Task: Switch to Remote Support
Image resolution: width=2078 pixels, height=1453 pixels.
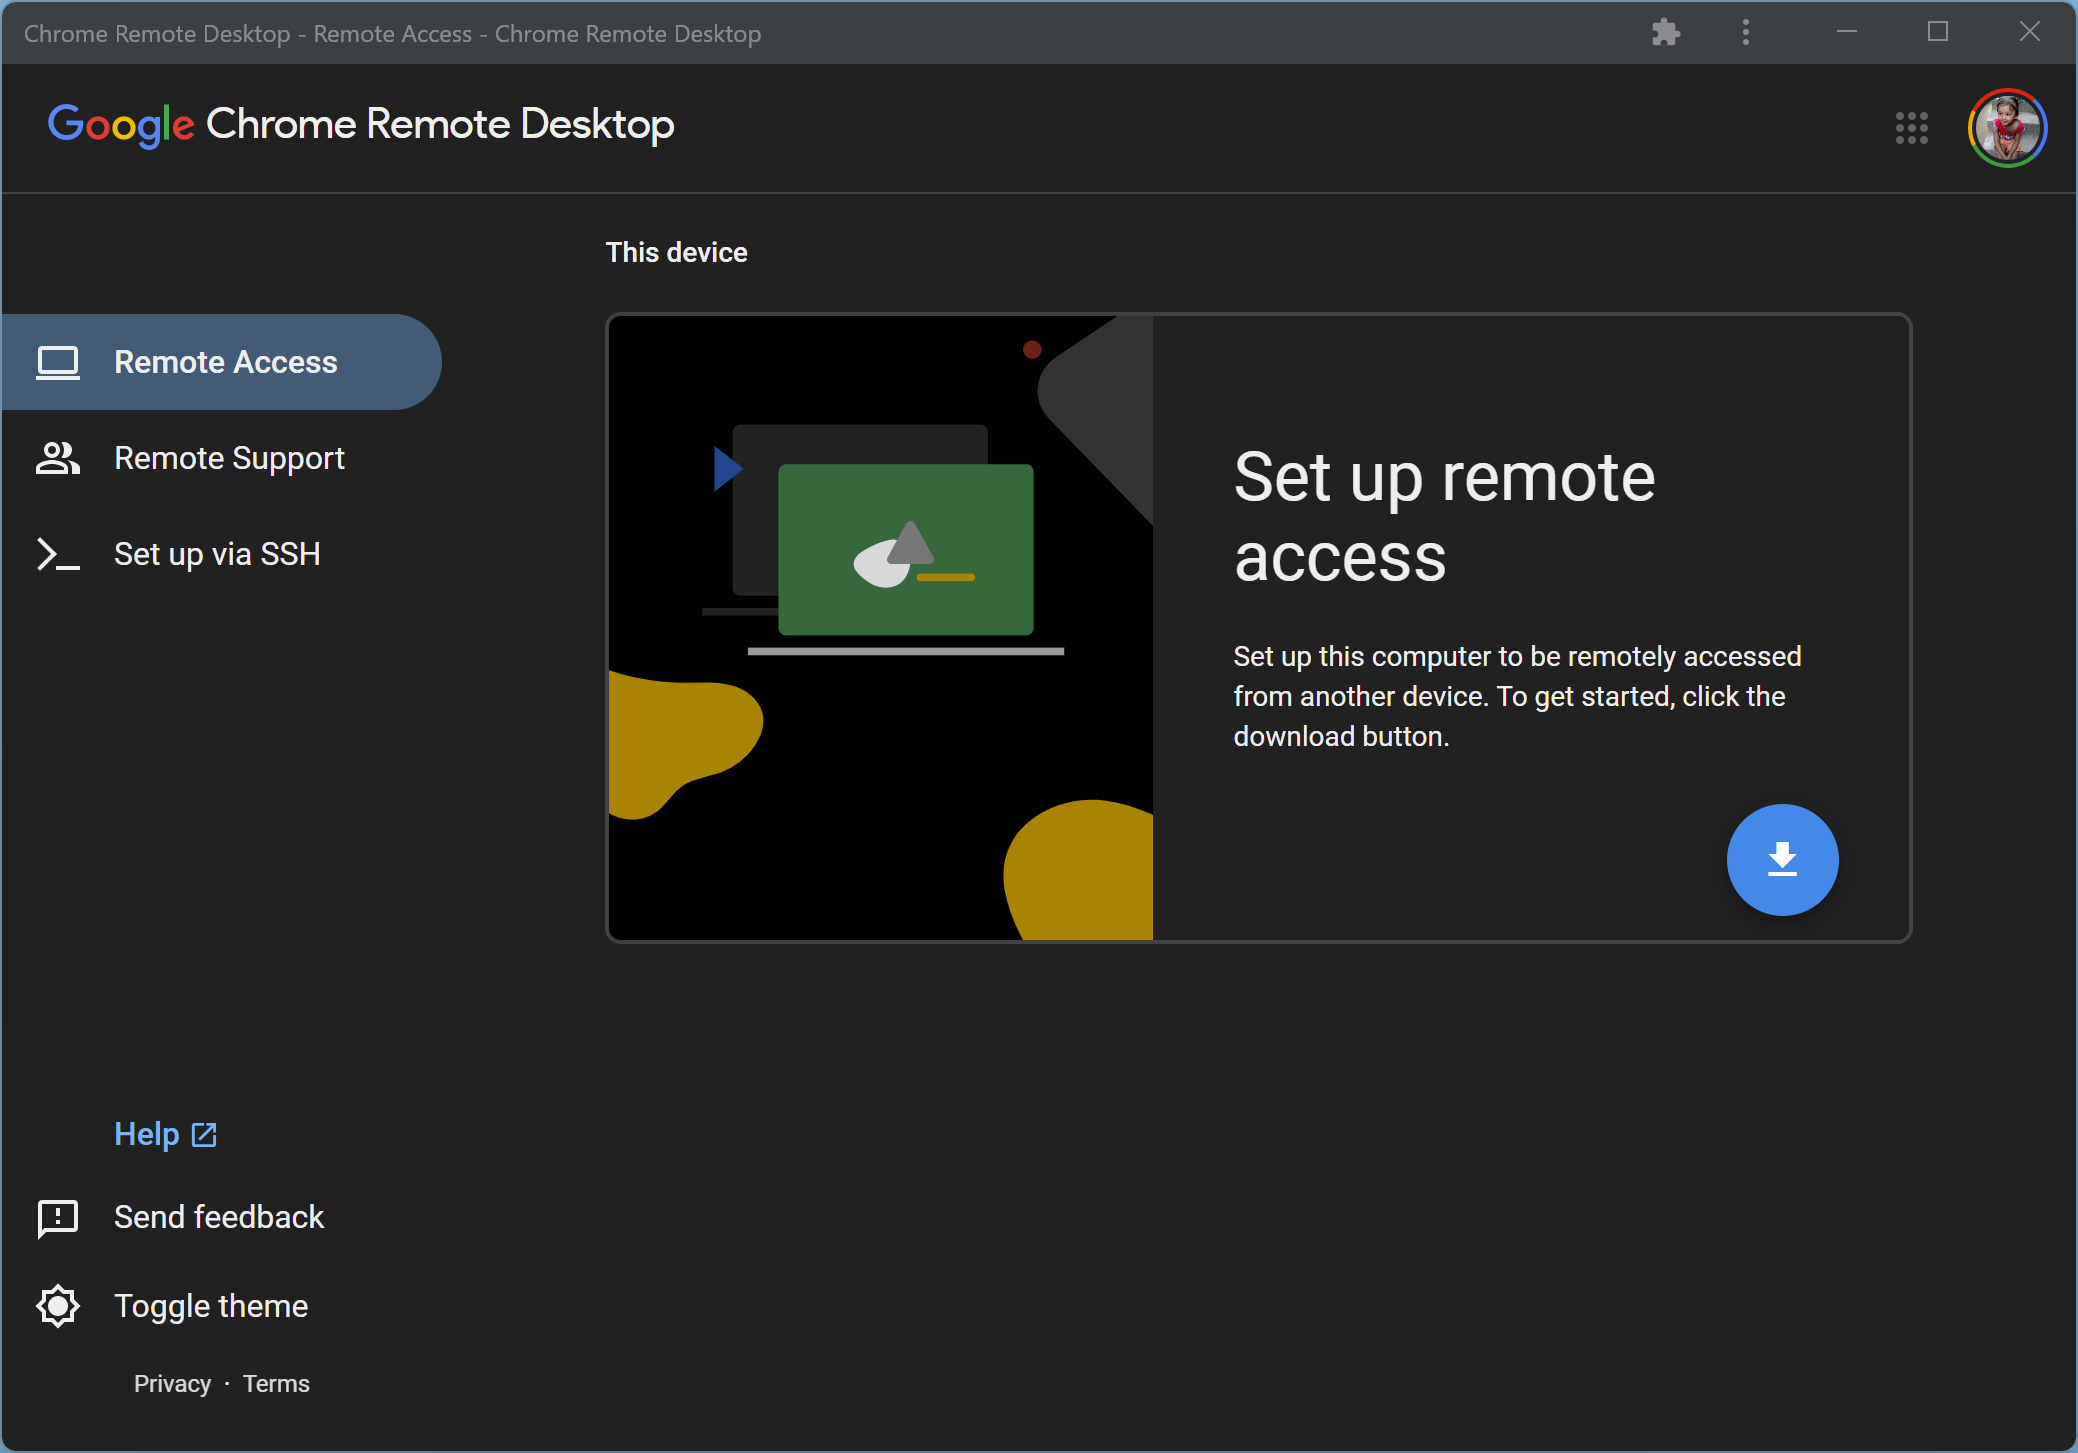Action: [x=221, y=458]
